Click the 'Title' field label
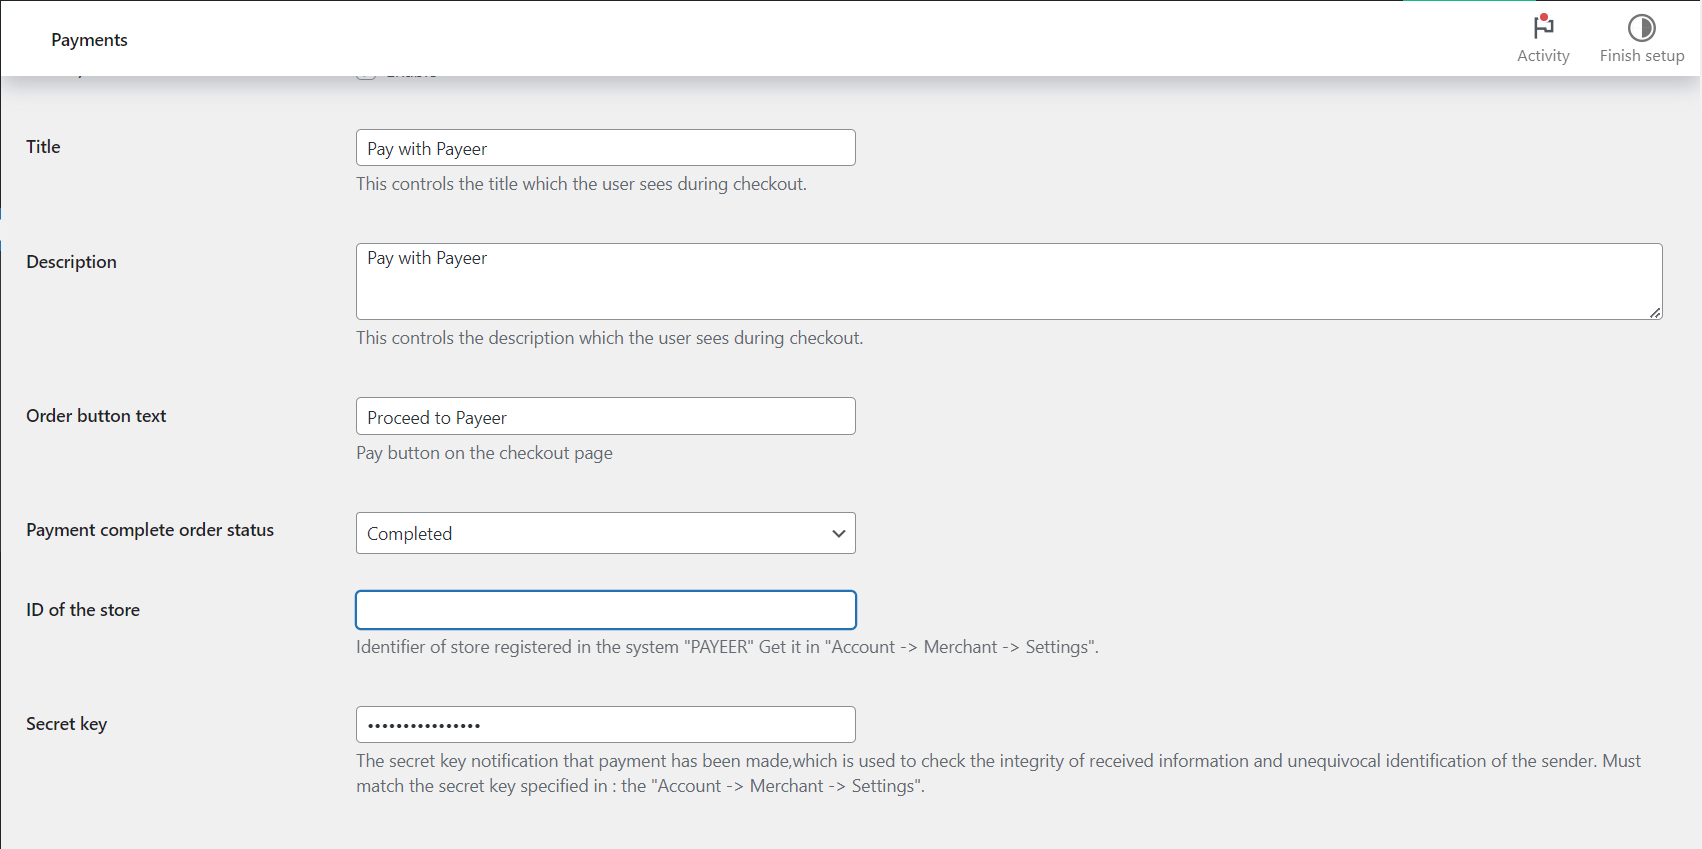This screenshot has height=849, width=1702. [43, 147]
